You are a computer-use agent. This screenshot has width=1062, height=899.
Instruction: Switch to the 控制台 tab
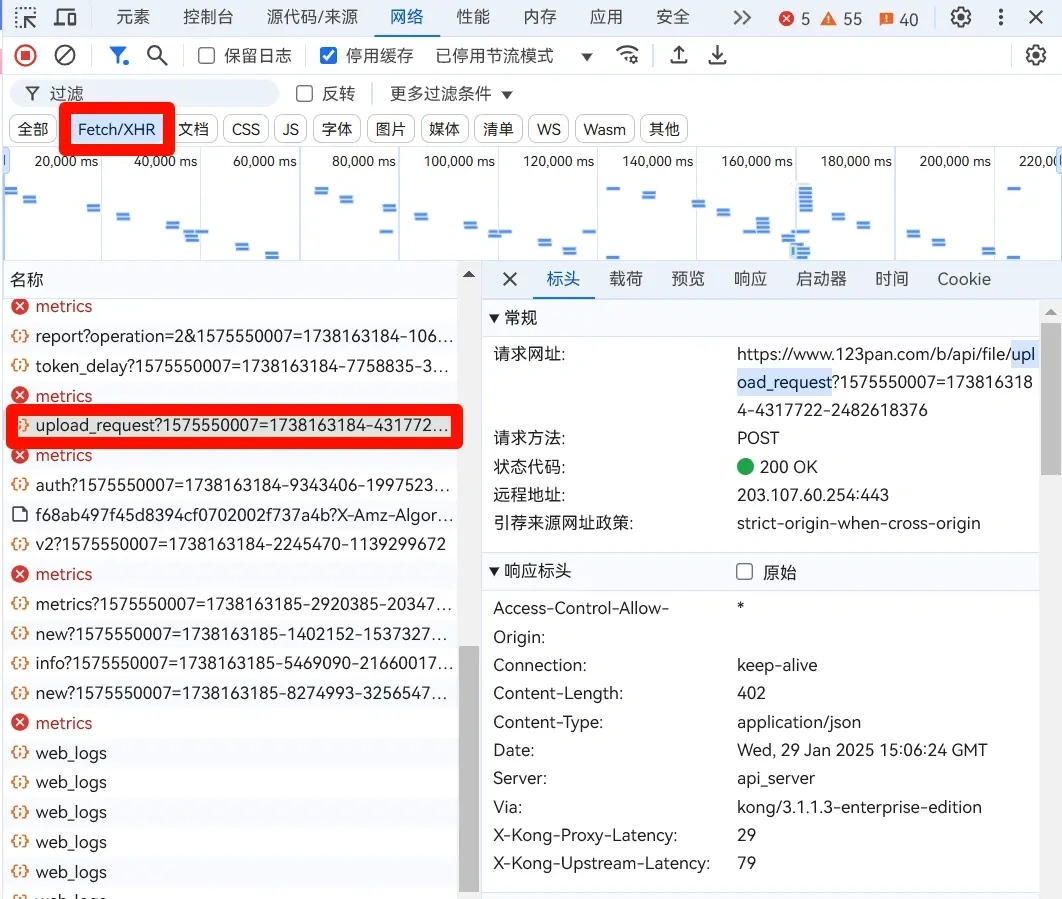pyautogui.click(x=208, y=17)
